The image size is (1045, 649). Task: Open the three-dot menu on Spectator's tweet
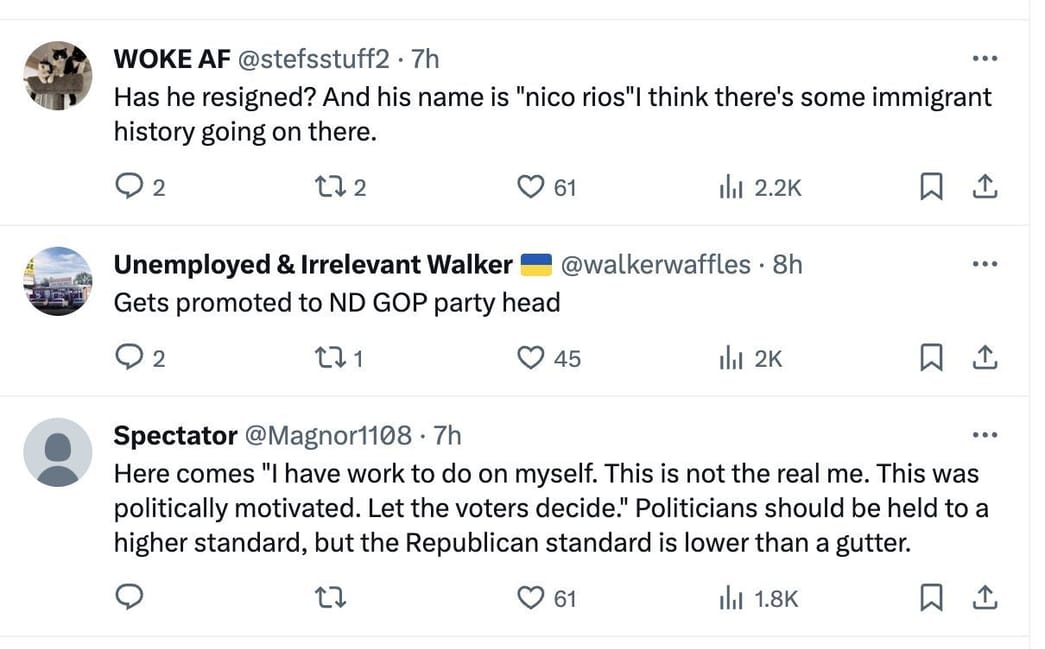click(x=985, y=434)
